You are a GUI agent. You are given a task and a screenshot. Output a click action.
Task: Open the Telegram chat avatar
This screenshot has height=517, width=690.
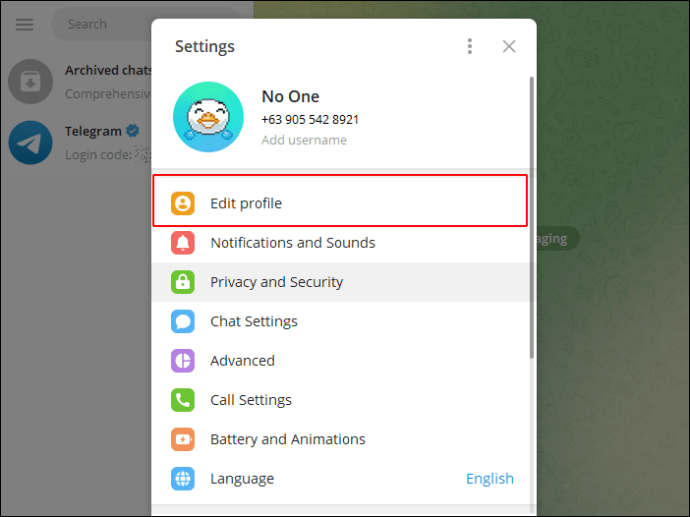click(x=30, y=142)
